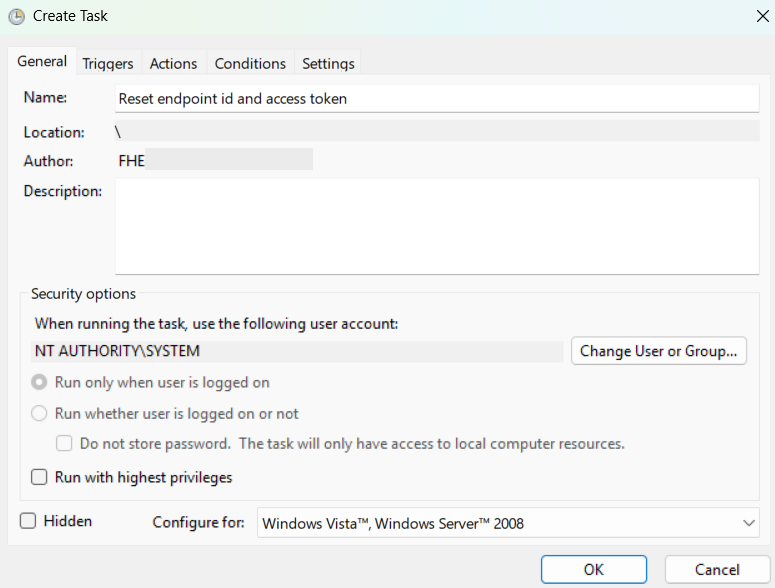The height and width of the screenshot is (588, 775).
Task: Click the Configure for dropdown arrow
Action: 749,523
